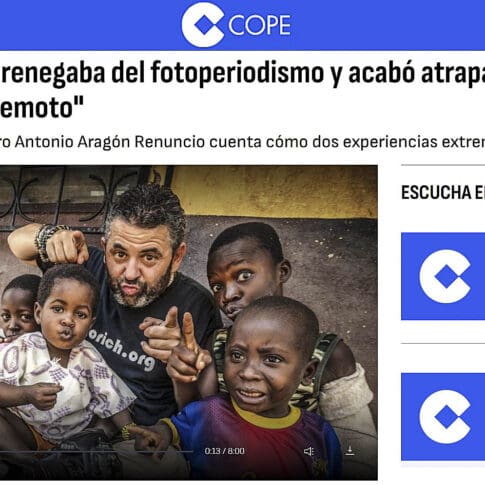Viewport: 485px width, 485px height.
Task: Download the audio via the download icon
Action: (x=350, y=451)
